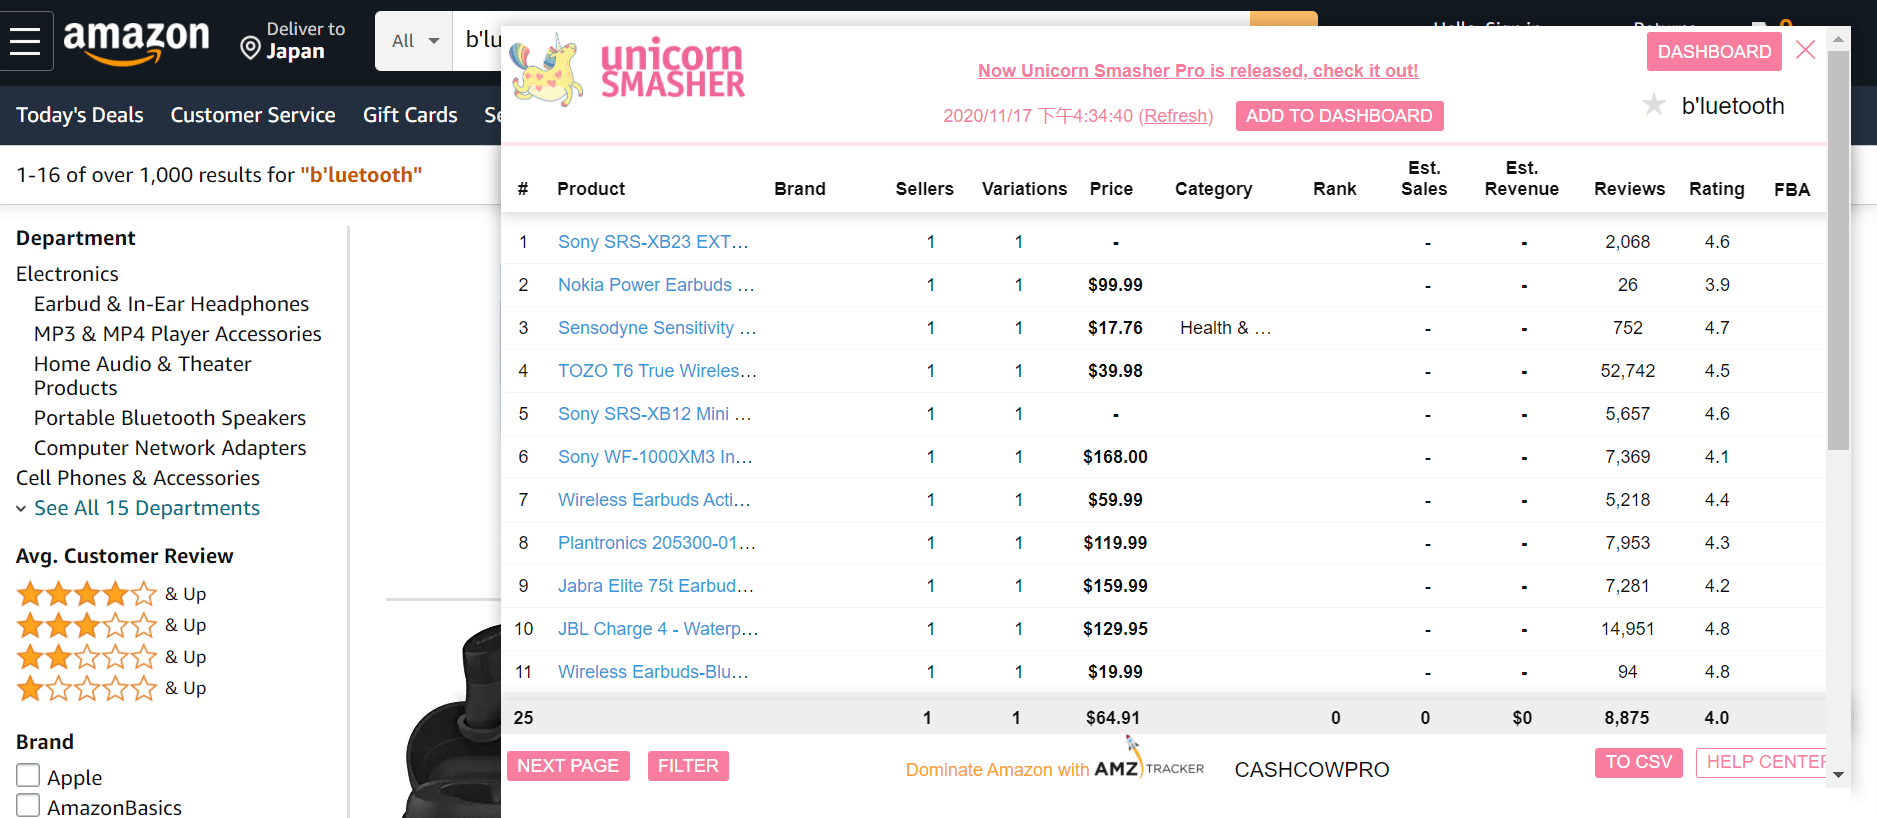The image size is (1877, 818).
Task: Export results with TO CSV button
Action: click(1638, 762)
